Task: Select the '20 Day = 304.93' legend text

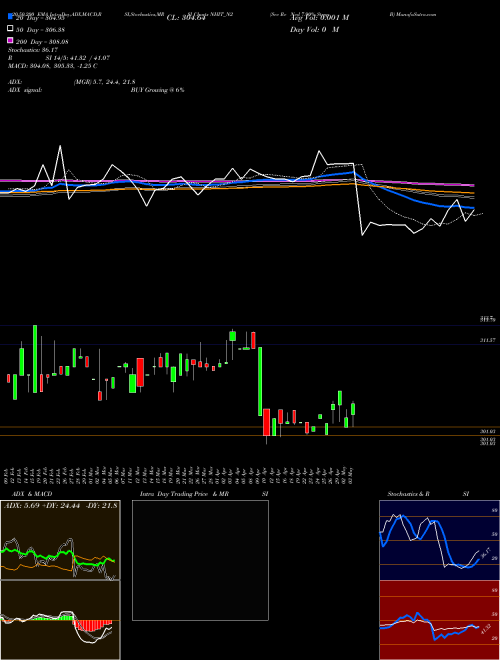Action: pyautogui.click(x=40, y=18)
